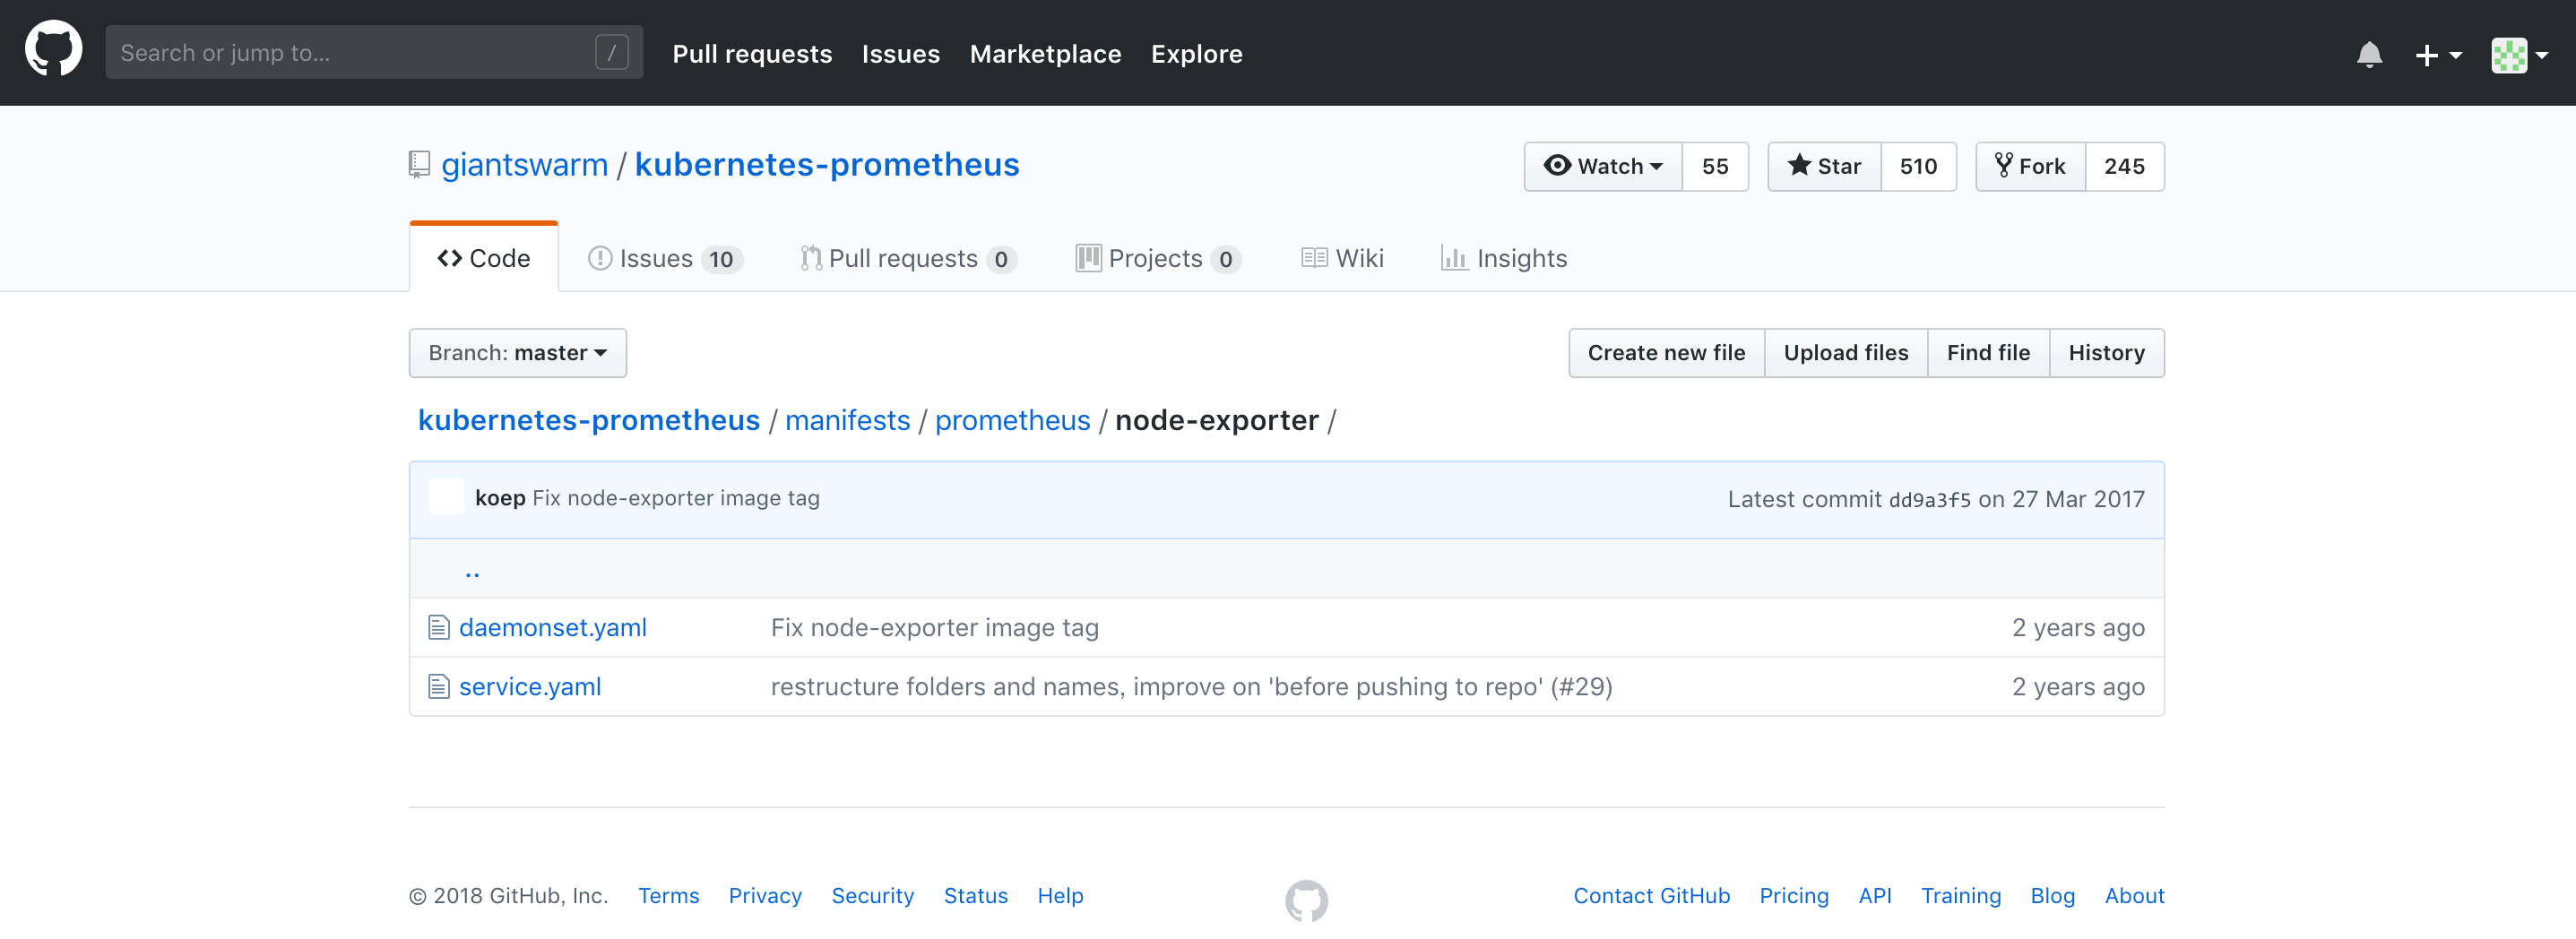Open Explore in header
Image resolution: width=2576 pixels, height=939 pixels.
tap(1196, 54)
